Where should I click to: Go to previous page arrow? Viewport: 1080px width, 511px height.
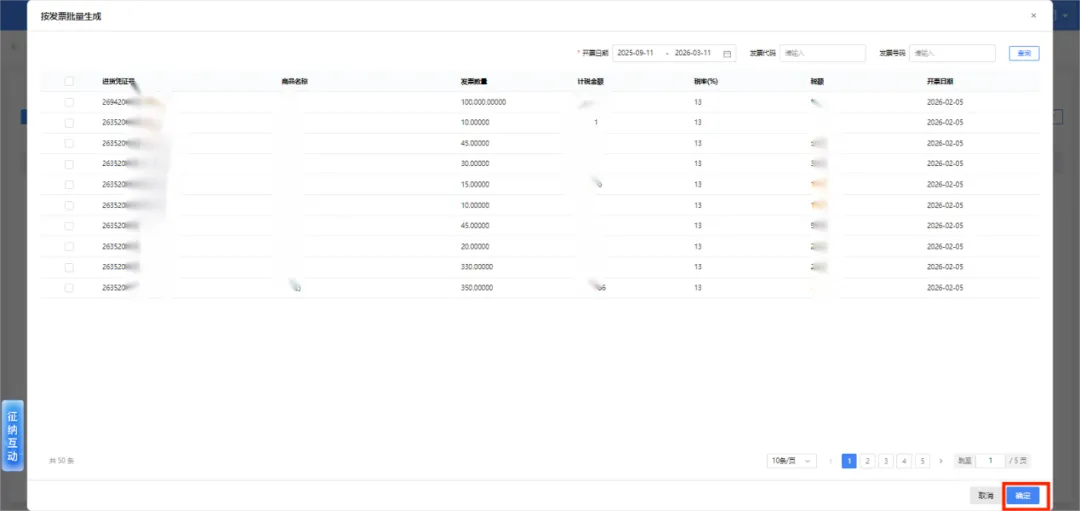click(x=831, y=461)
